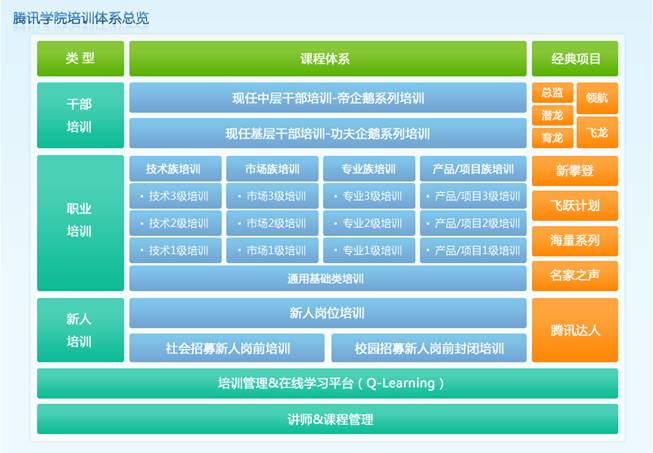Open the 通用基础类培训 bar
This screenshot has width=653, height=453.
coord(327,277)
